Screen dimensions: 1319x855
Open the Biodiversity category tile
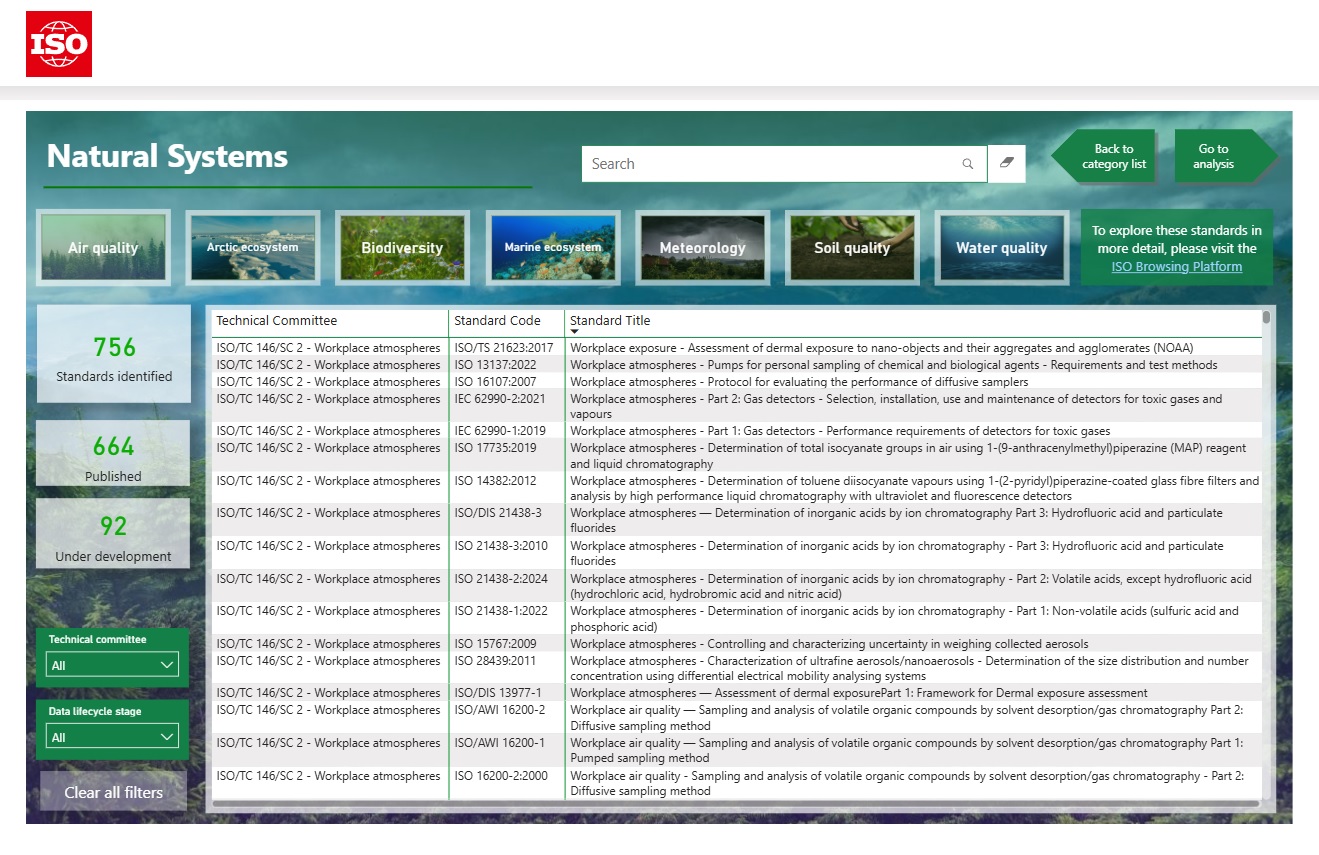(x=402, y=247)
